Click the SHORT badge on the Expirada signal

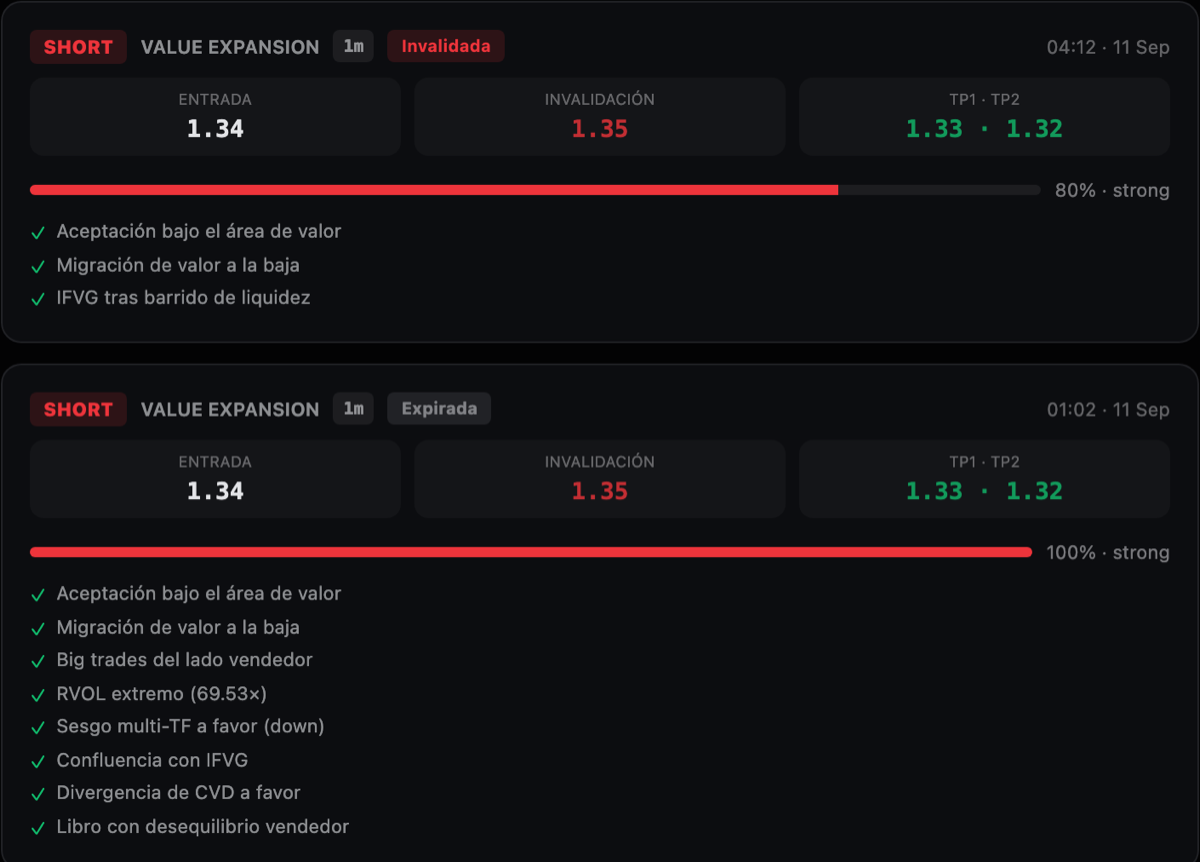click(78, 409)
